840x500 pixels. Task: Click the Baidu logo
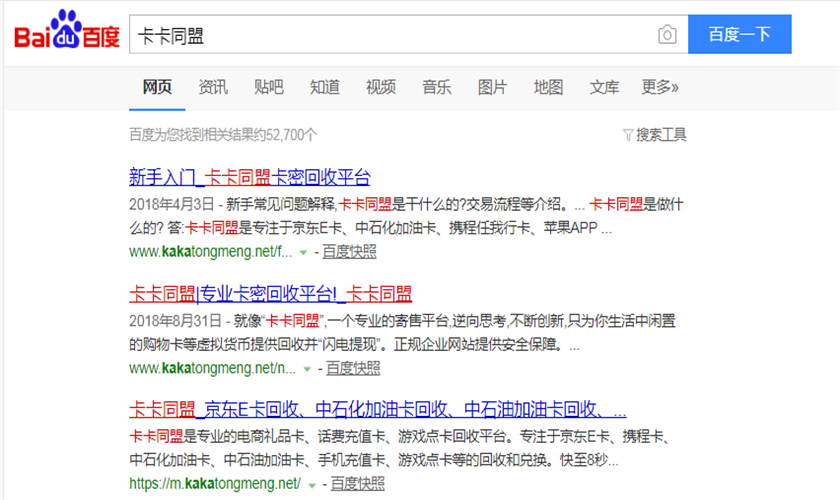pyautogui.click(x=67, y=30)
